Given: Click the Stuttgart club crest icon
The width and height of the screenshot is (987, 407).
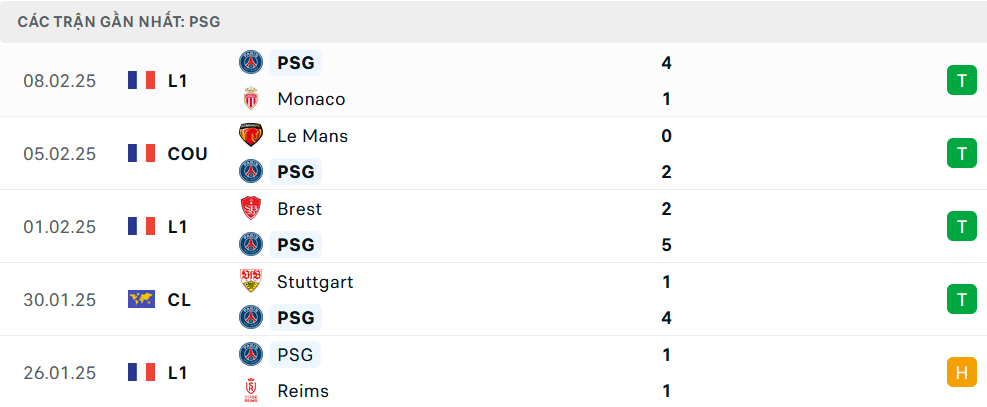Looking at the screenshot, I should 251,281.
